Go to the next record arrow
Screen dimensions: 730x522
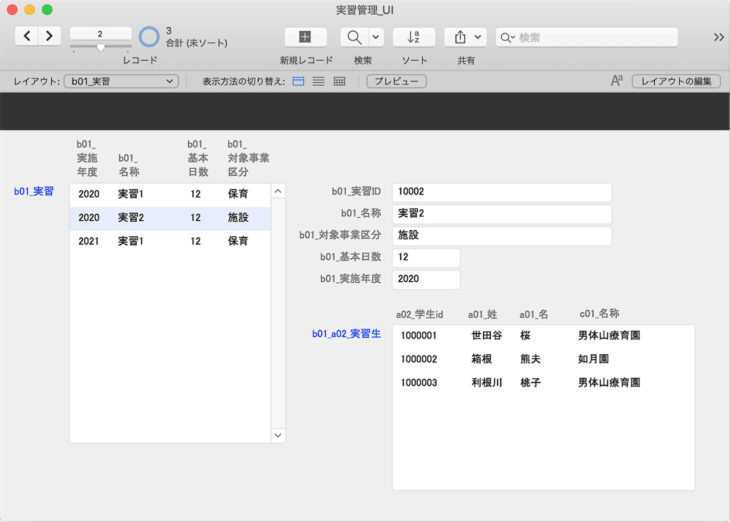click(x=49, y=36)
